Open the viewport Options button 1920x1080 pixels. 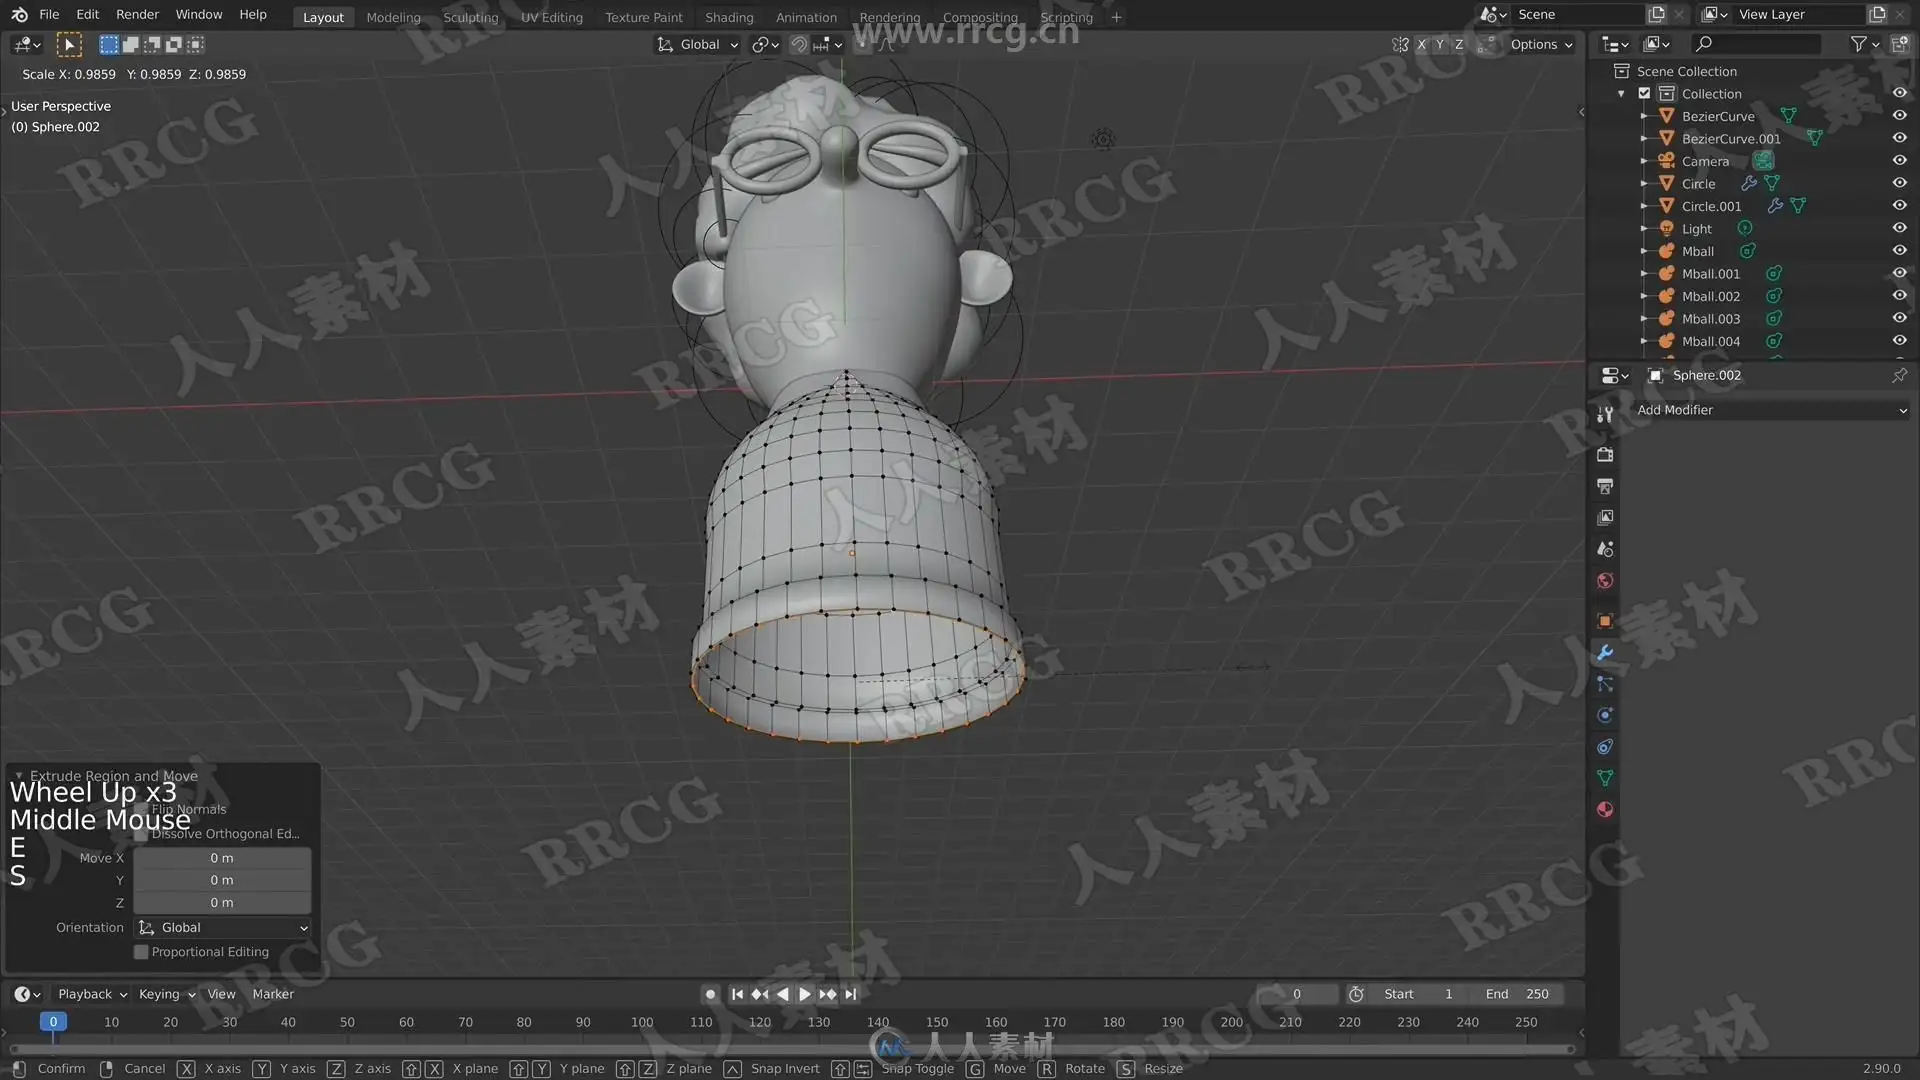tap(1540, 44)
